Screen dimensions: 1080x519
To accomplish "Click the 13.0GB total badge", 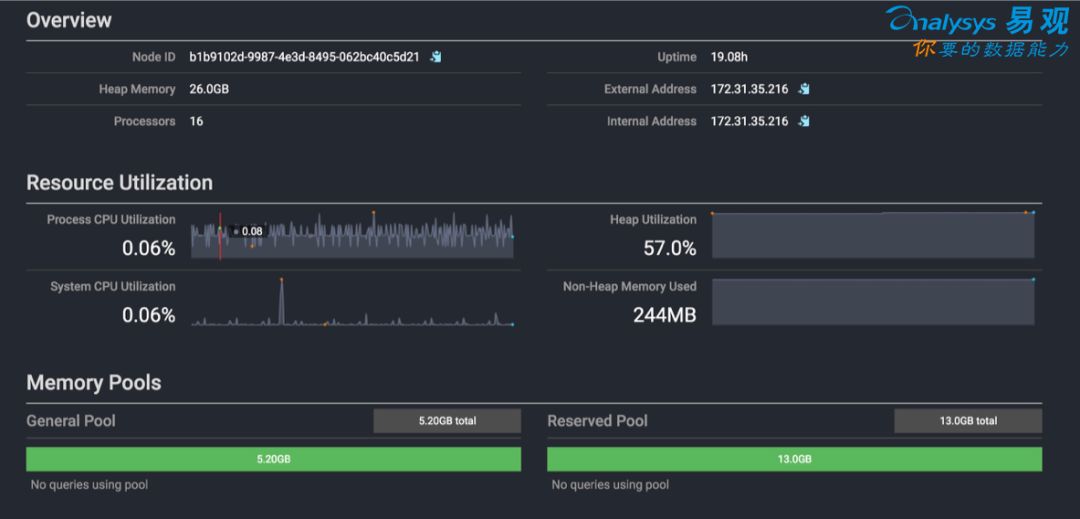I will coord(968,421).
